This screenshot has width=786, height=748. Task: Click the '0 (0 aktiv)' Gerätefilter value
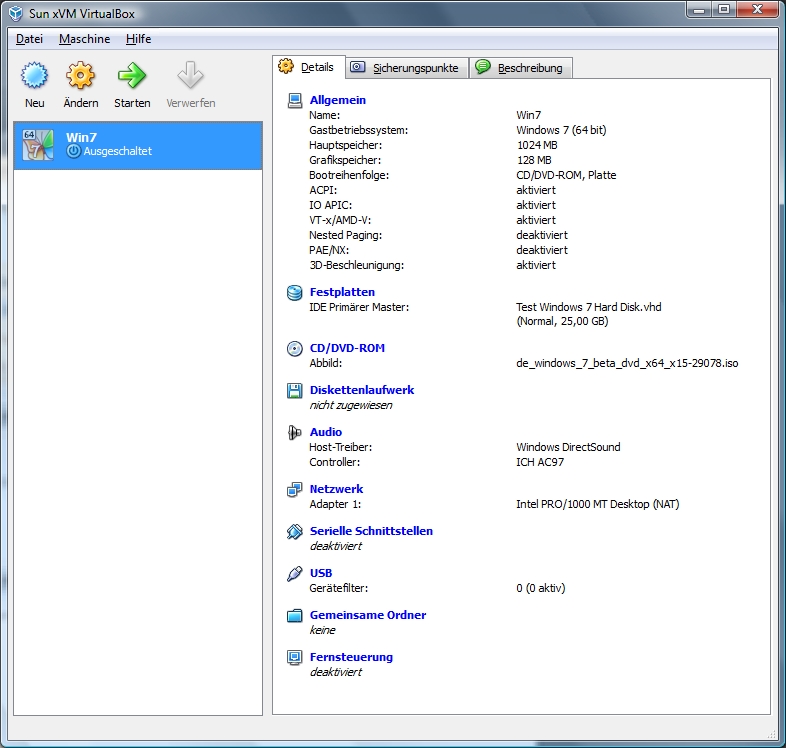point(541,588)
